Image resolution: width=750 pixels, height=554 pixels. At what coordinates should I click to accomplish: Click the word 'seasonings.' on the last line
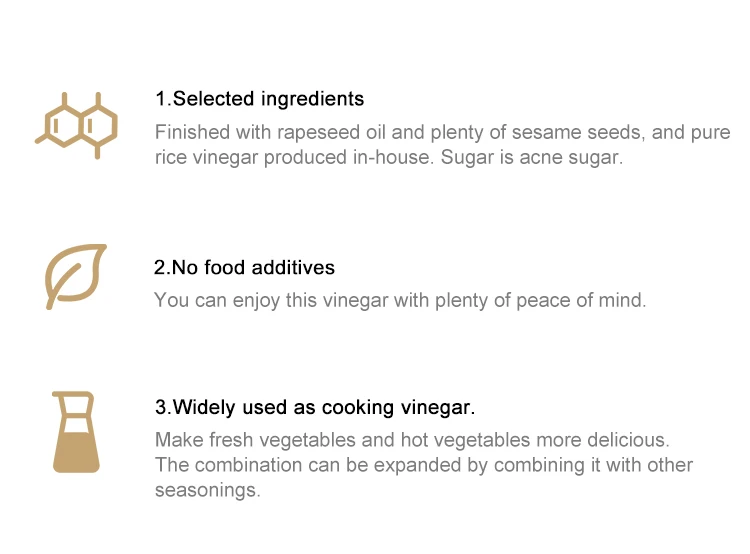coord(207,491)
